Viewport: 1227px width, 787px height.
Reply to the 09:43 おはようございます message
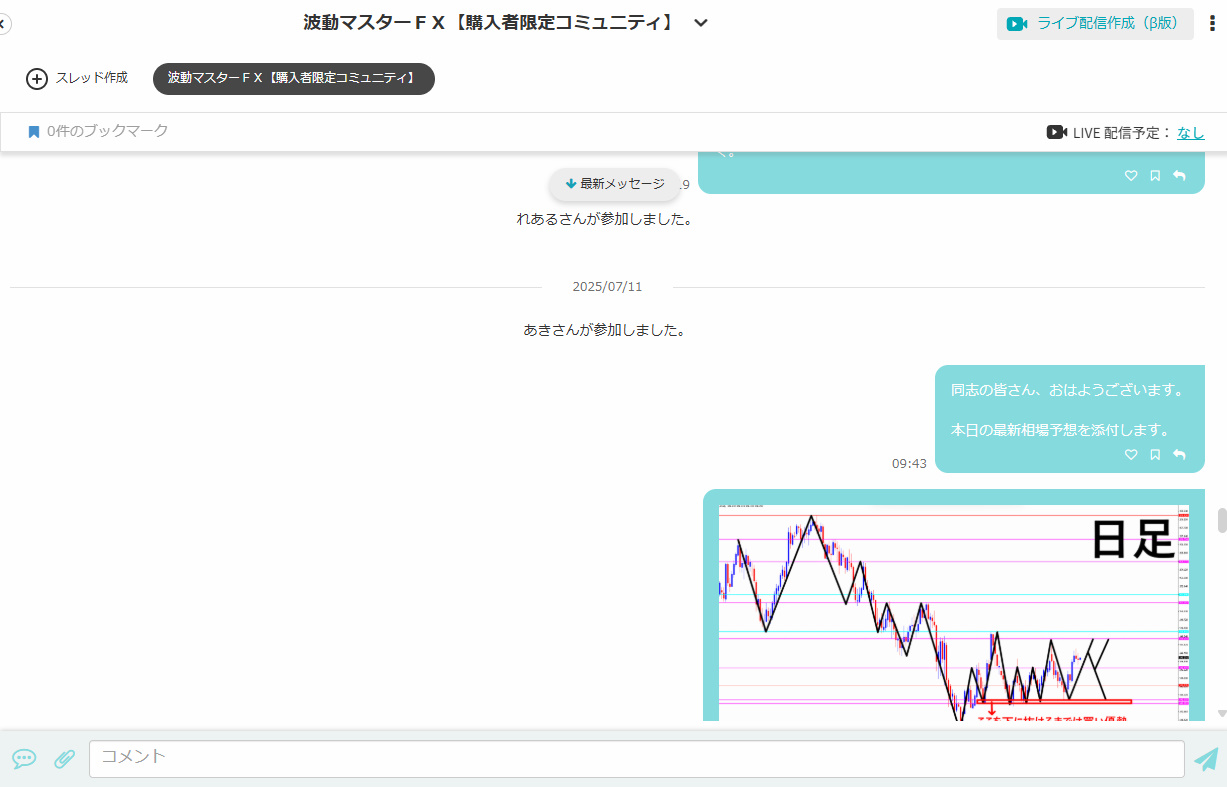coord(1179,454)
